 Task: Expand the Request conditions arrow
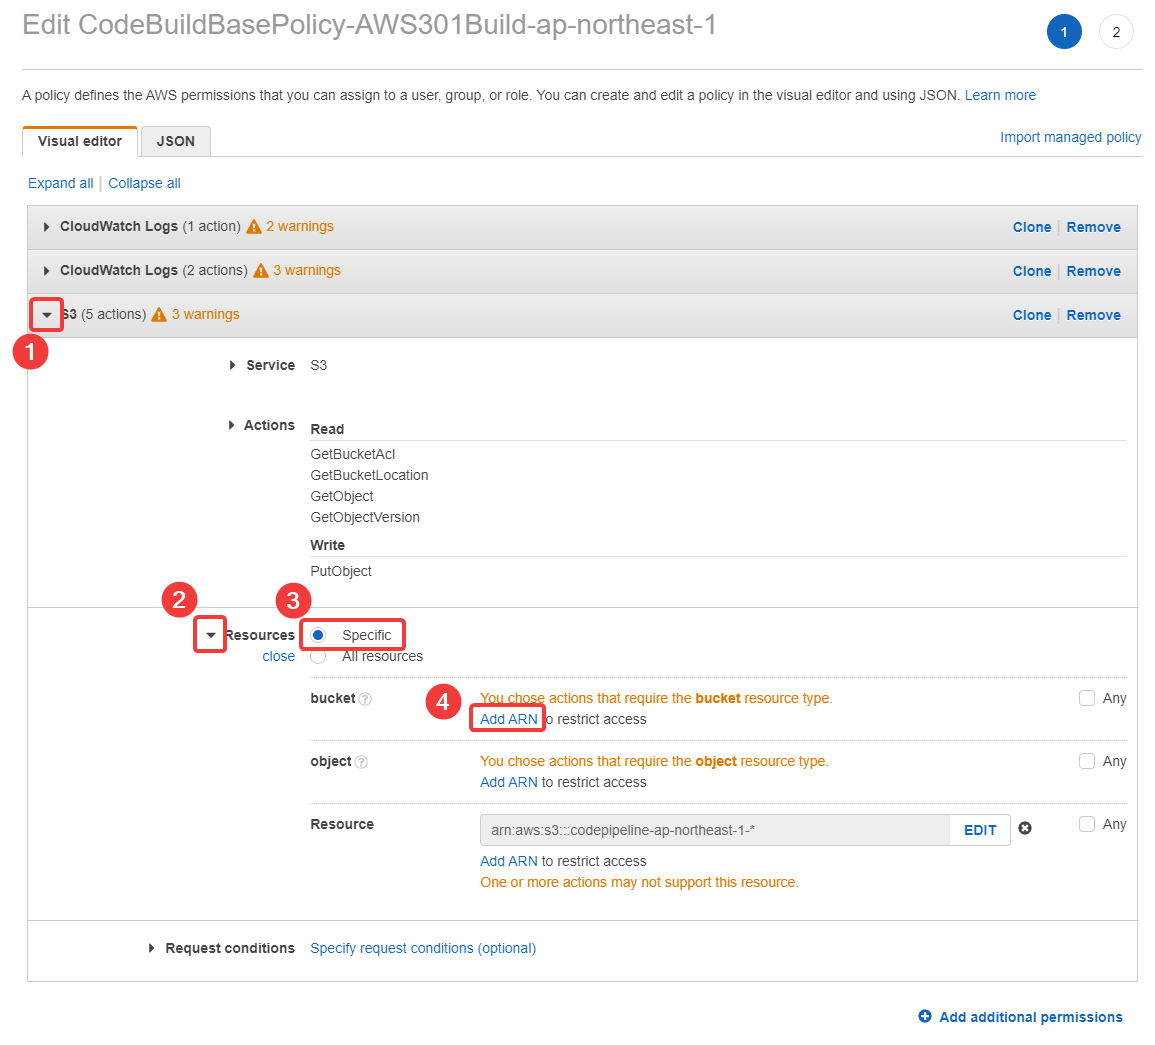(151, 948)
